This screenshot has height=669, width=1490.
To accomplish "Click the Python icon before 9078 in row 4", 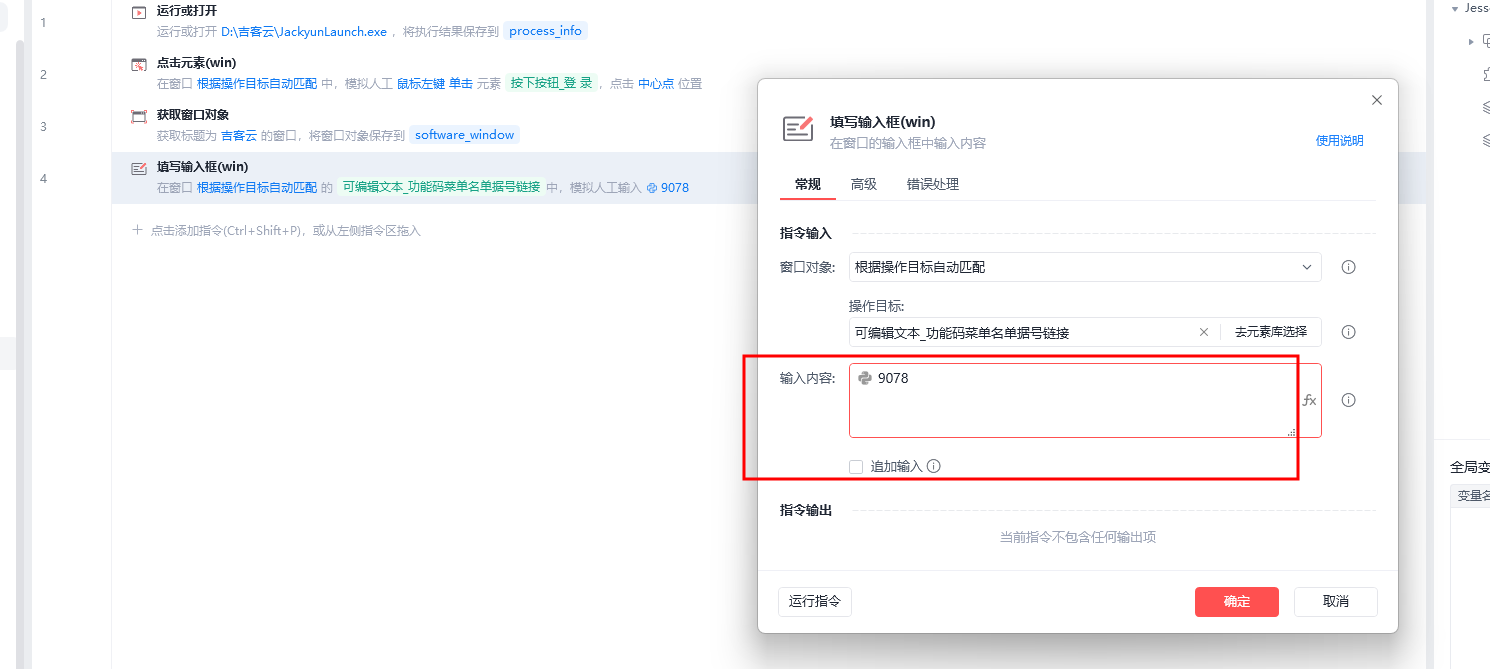I will (652, 187).
